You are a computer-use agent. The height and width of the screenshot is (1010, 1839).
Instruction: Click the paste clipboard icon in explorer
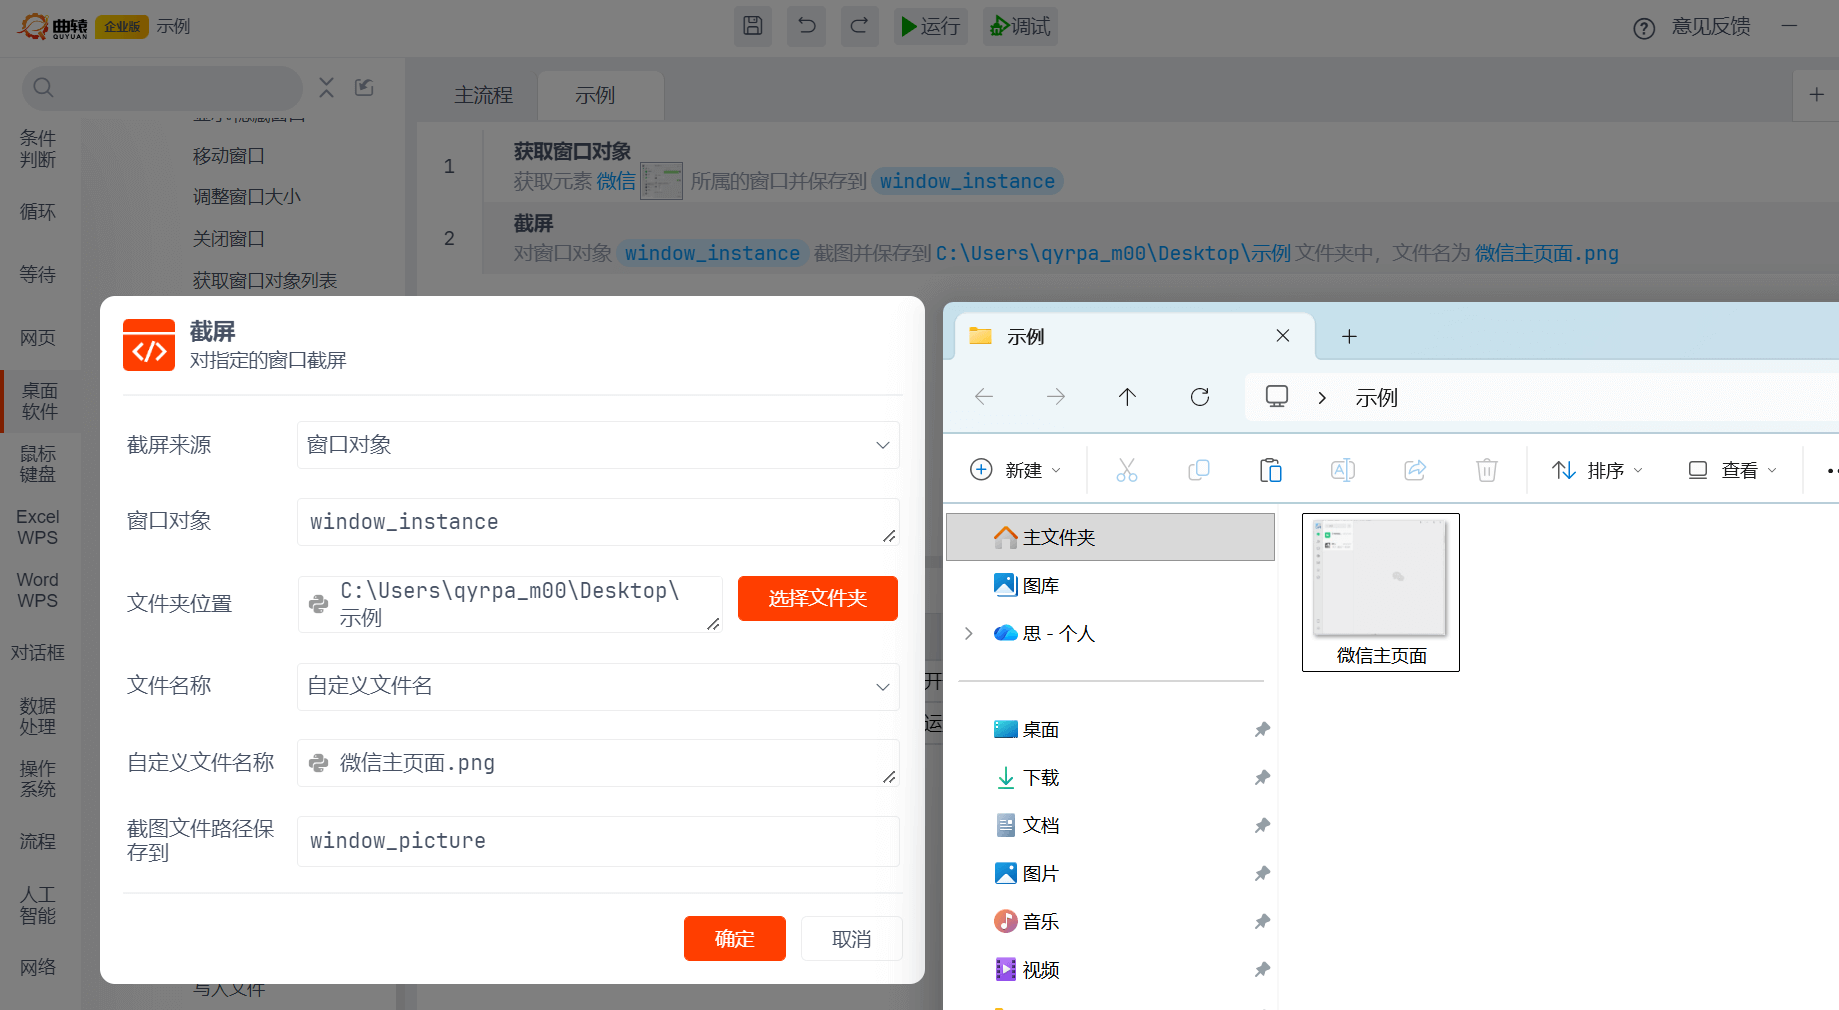(x=1270, y=470)
